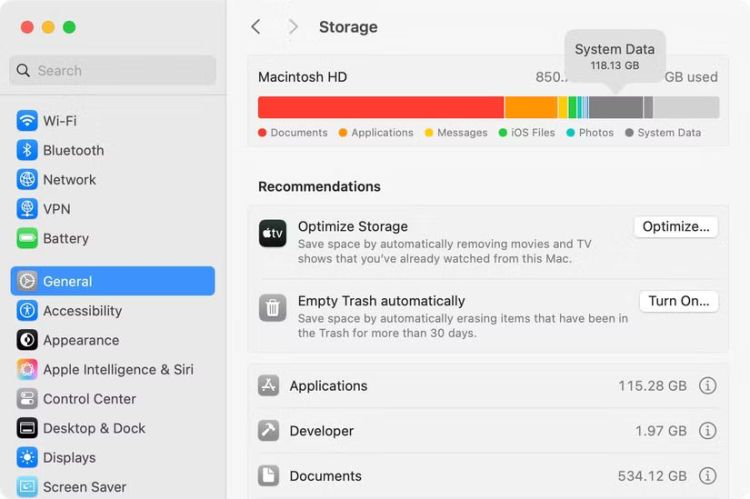Click the Optimize... button

pyautogui.click(x=676, y=227)
